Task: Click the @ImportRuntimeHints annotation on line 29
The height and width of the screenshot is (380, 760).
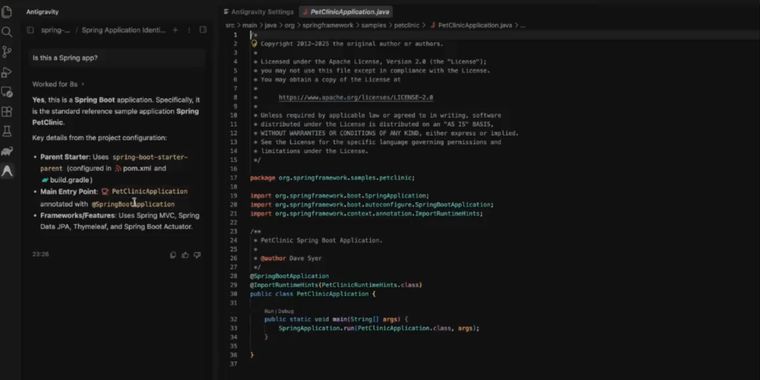Action: point(336,285)
